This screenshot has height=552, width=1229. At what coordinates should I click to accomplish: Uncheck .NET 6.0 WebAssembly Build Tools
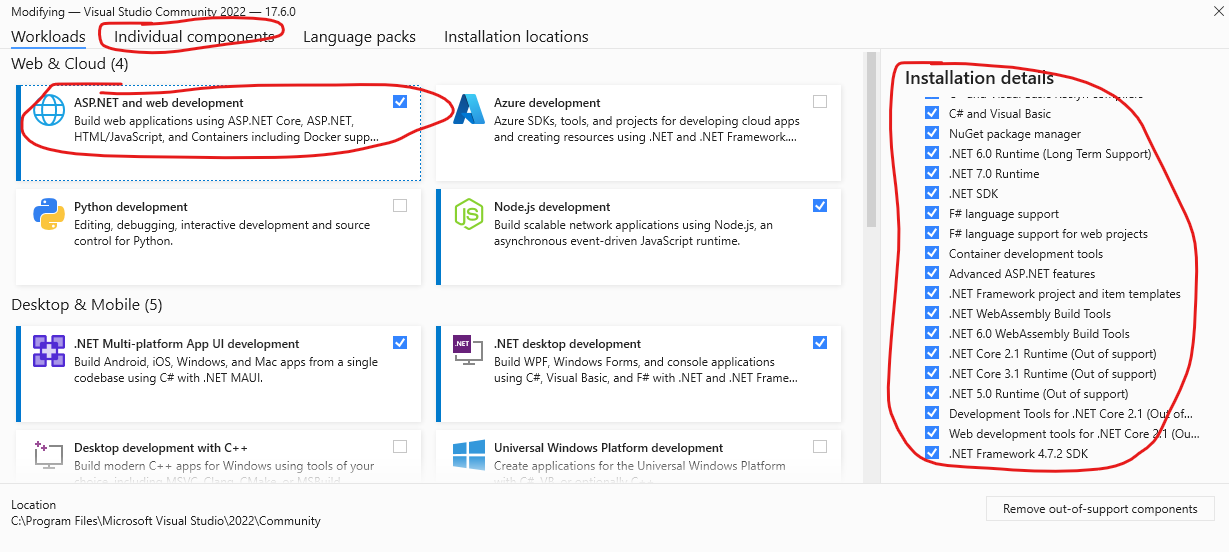[x=932, y=333]
